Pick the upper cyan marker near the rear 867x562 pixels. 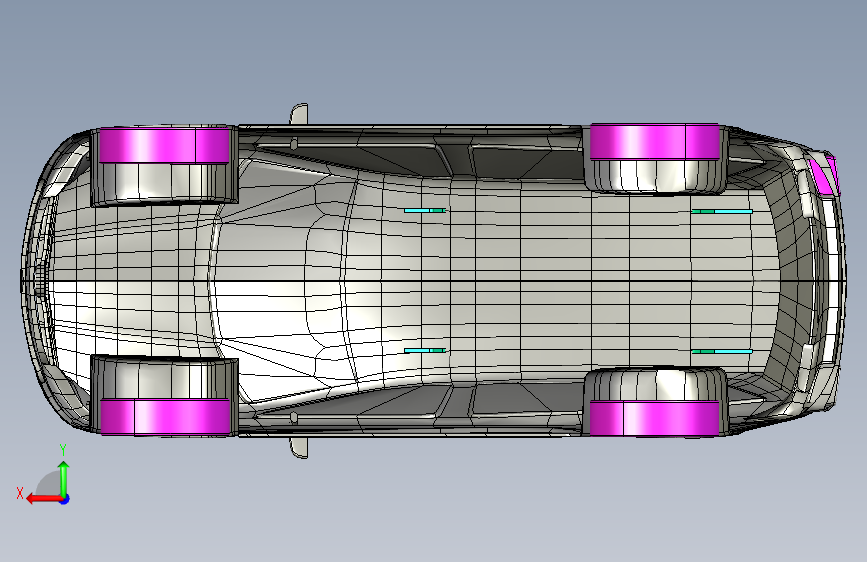(x=722, y=211)
